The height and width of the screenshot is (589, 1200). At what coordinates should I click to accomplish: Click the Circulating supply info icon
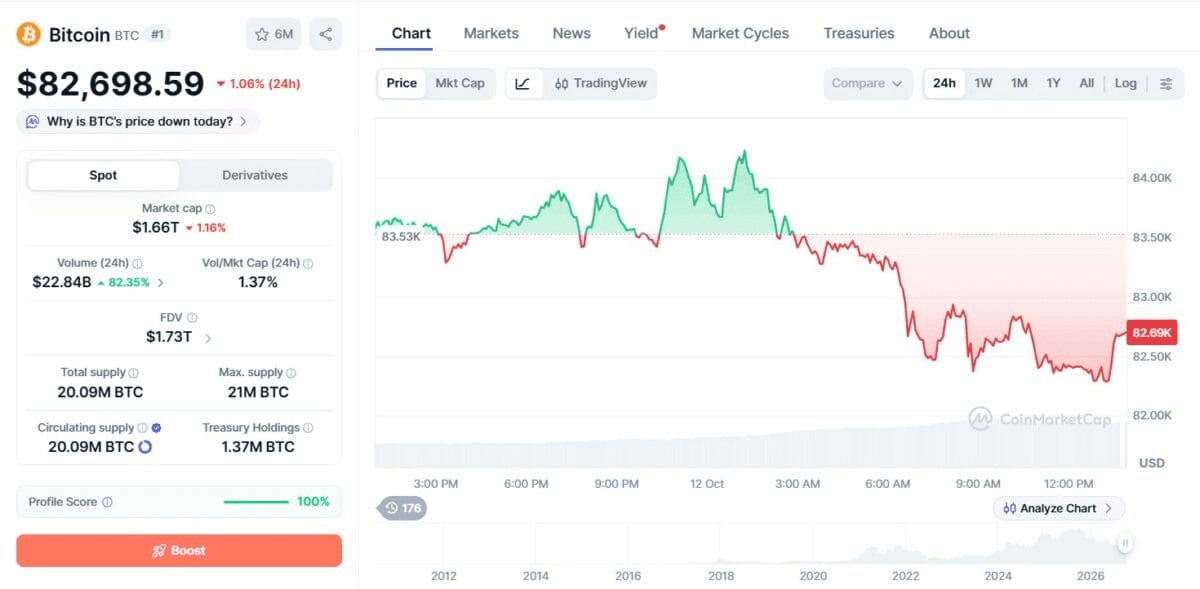point(142,428)
